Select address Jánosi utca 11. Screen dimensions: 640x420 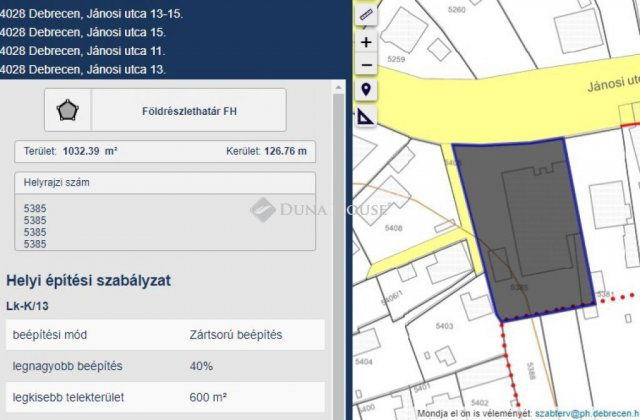(83, 51)
